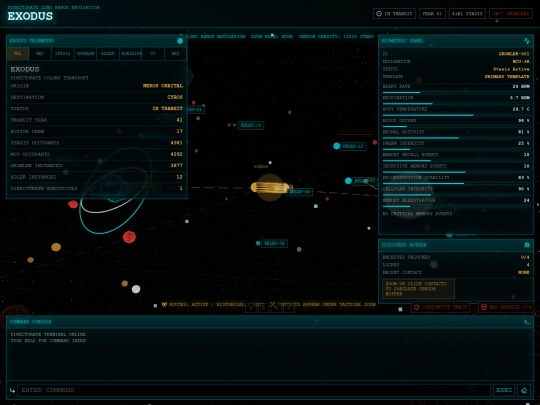The width and height of the screenshot is (540, 405).
Task: Click the Continuity Trace shield icon
Action: (x=416, y=307)
